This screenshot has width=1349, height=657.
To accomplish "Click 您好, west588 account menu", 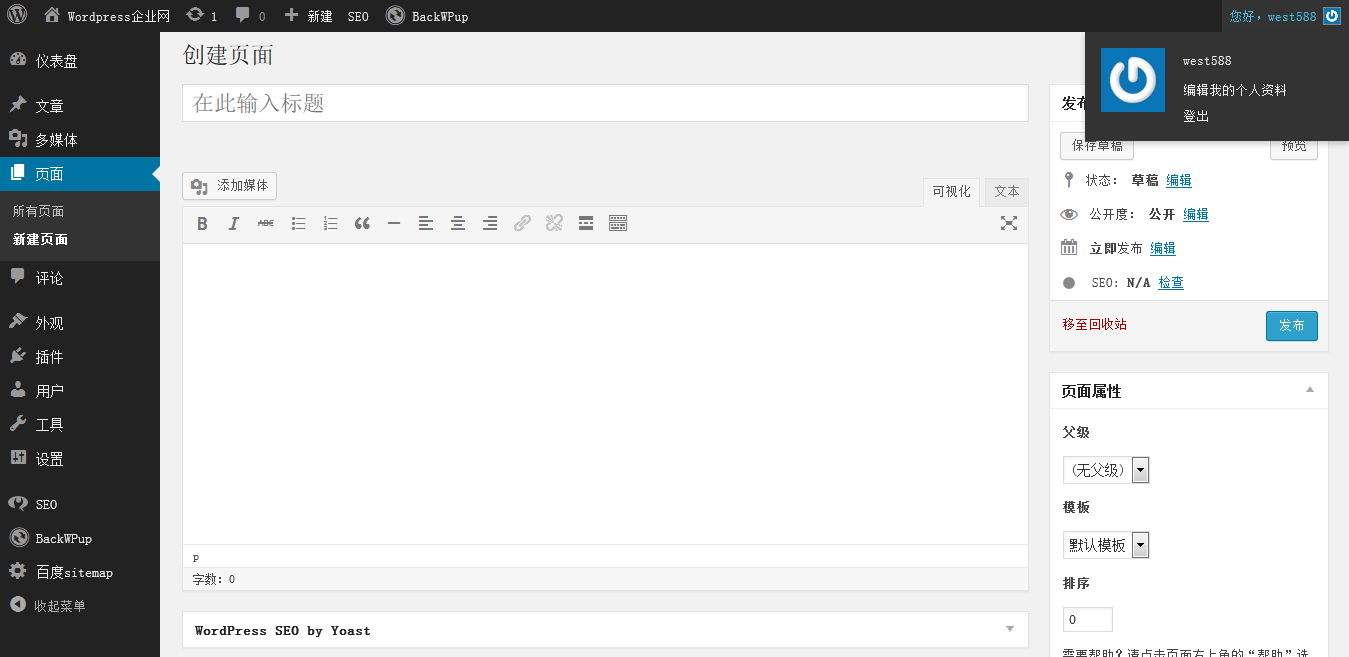I will coord(1284,16).
